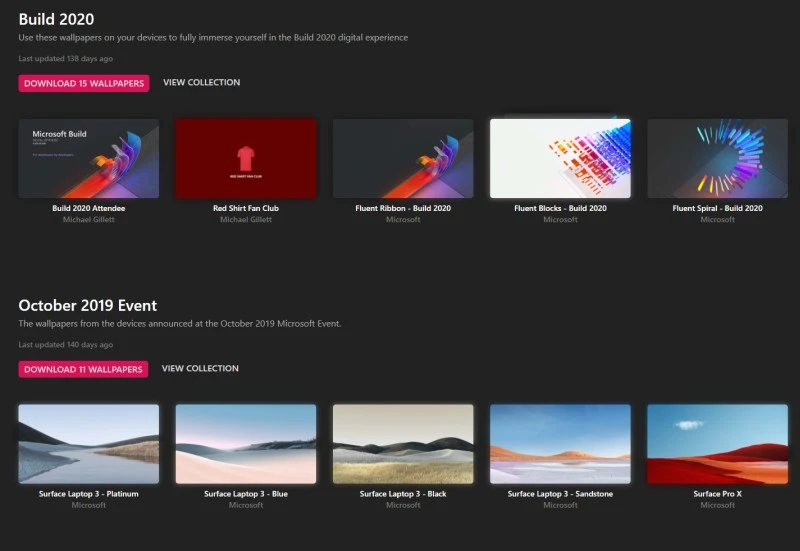Click the 'Surface Laptop 3 - Black' title
Image resolution: width=800 pixels, height=551 pixels.
(403, 494)
